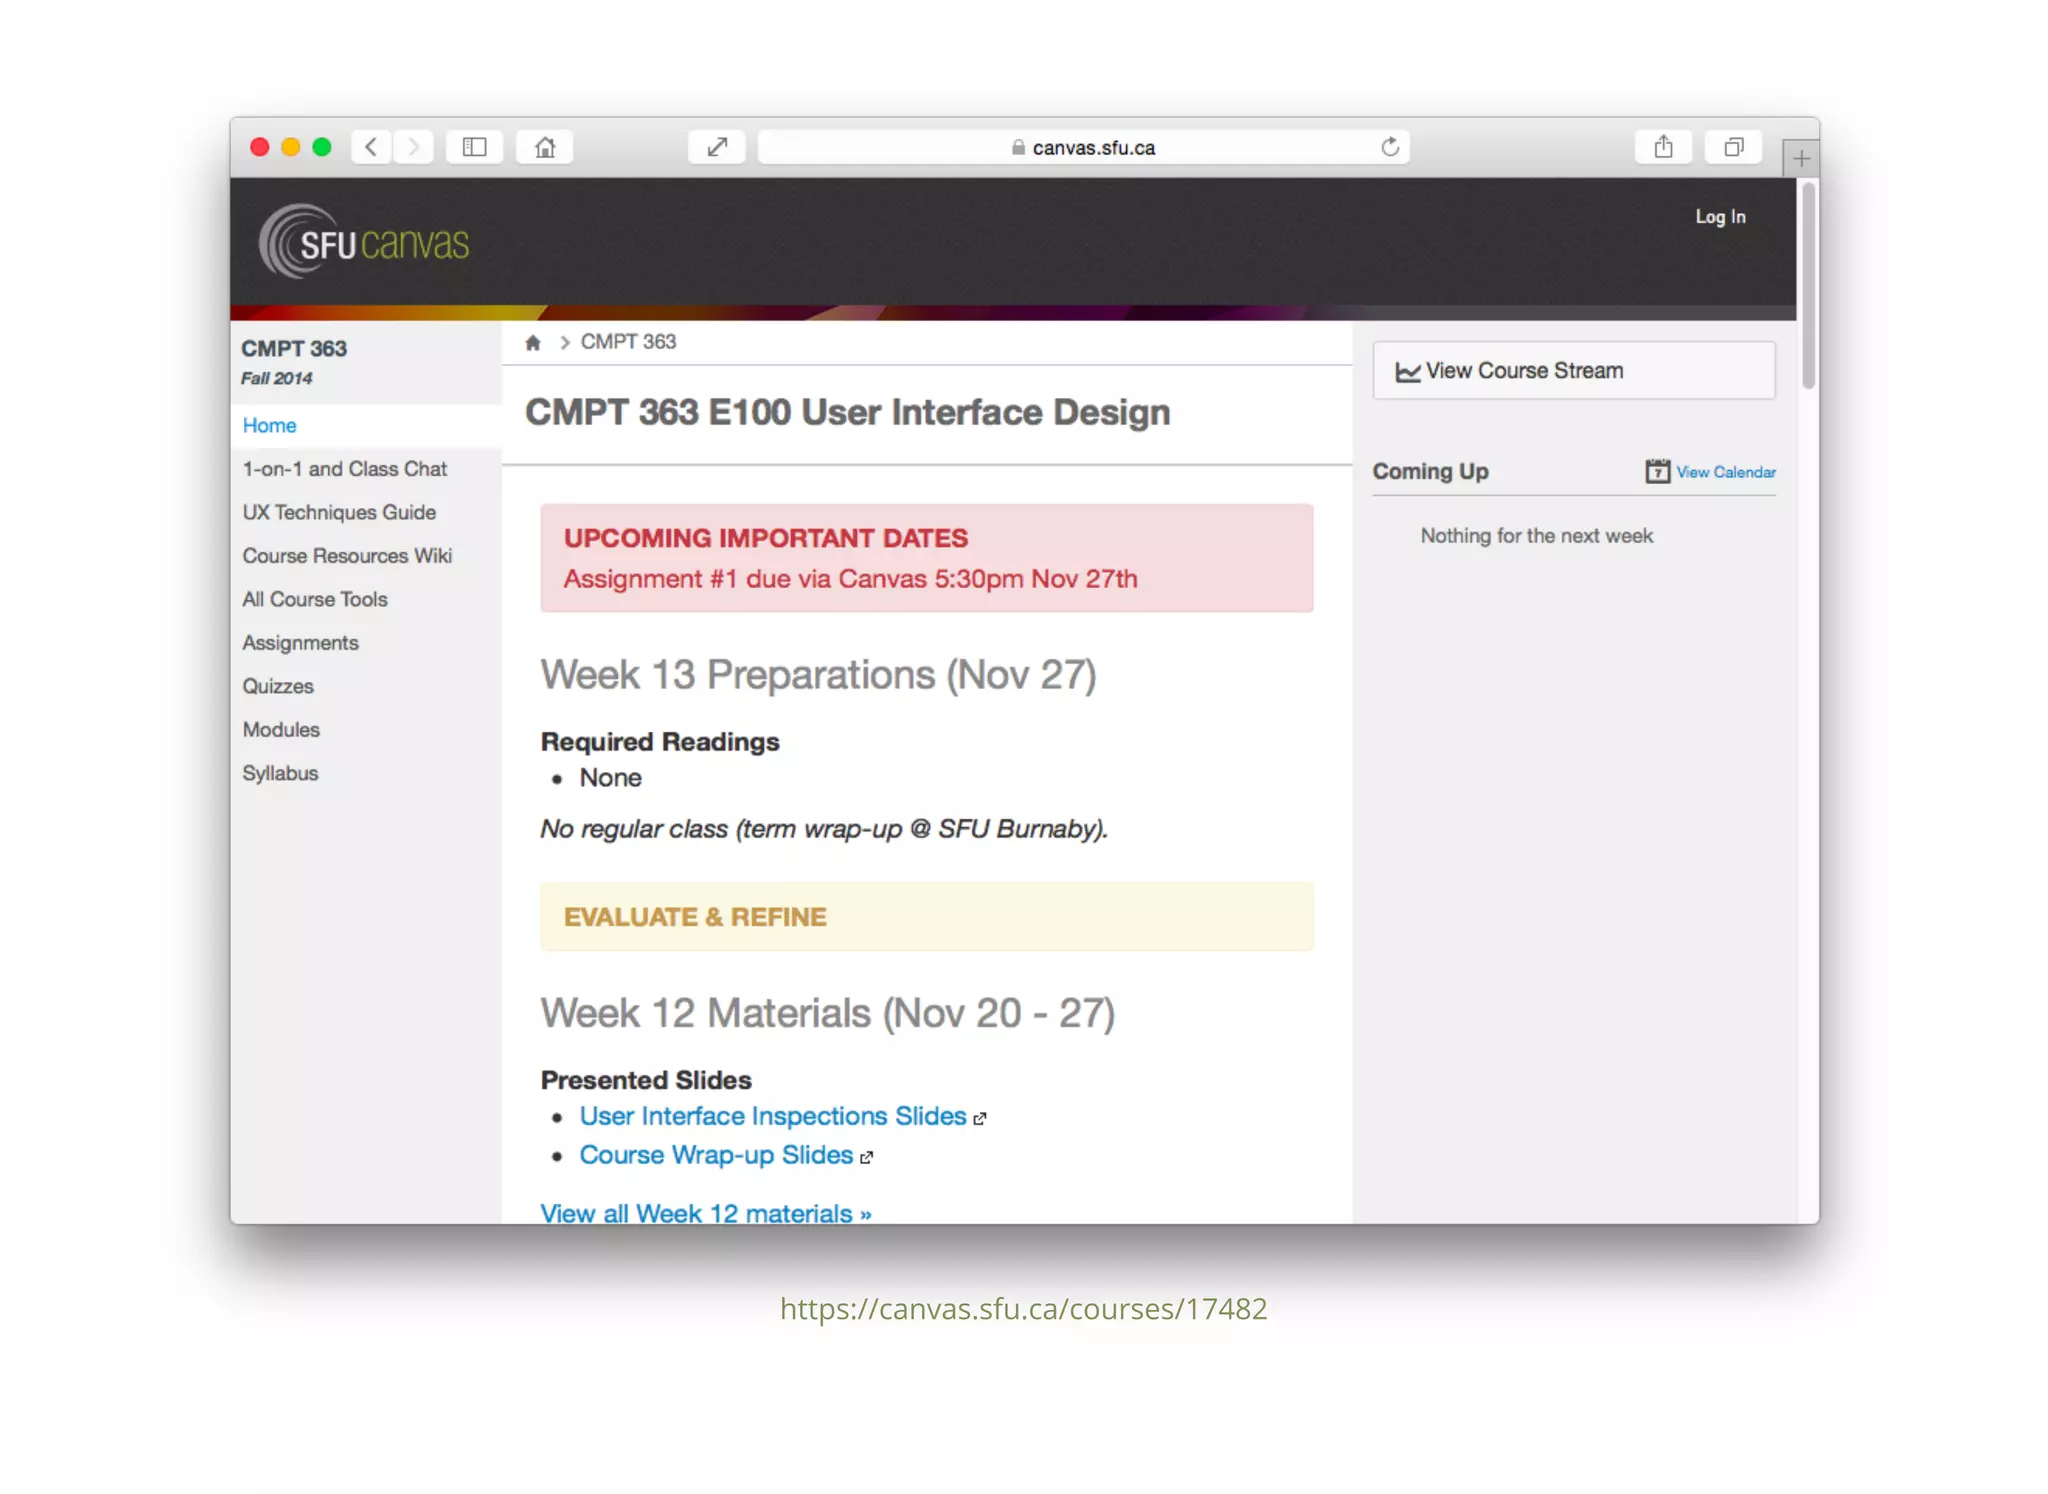This screenshot has width=2048, height=1494.
Task: Reload the page with the refresh icon
Action: 1390,147
